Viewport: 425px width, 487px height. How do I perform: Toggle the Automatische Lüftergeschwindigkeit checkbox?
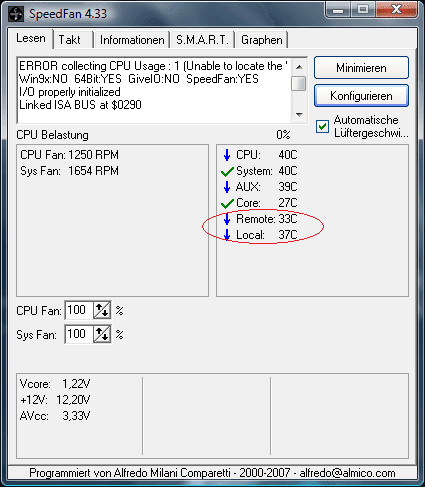pos(322,127)
